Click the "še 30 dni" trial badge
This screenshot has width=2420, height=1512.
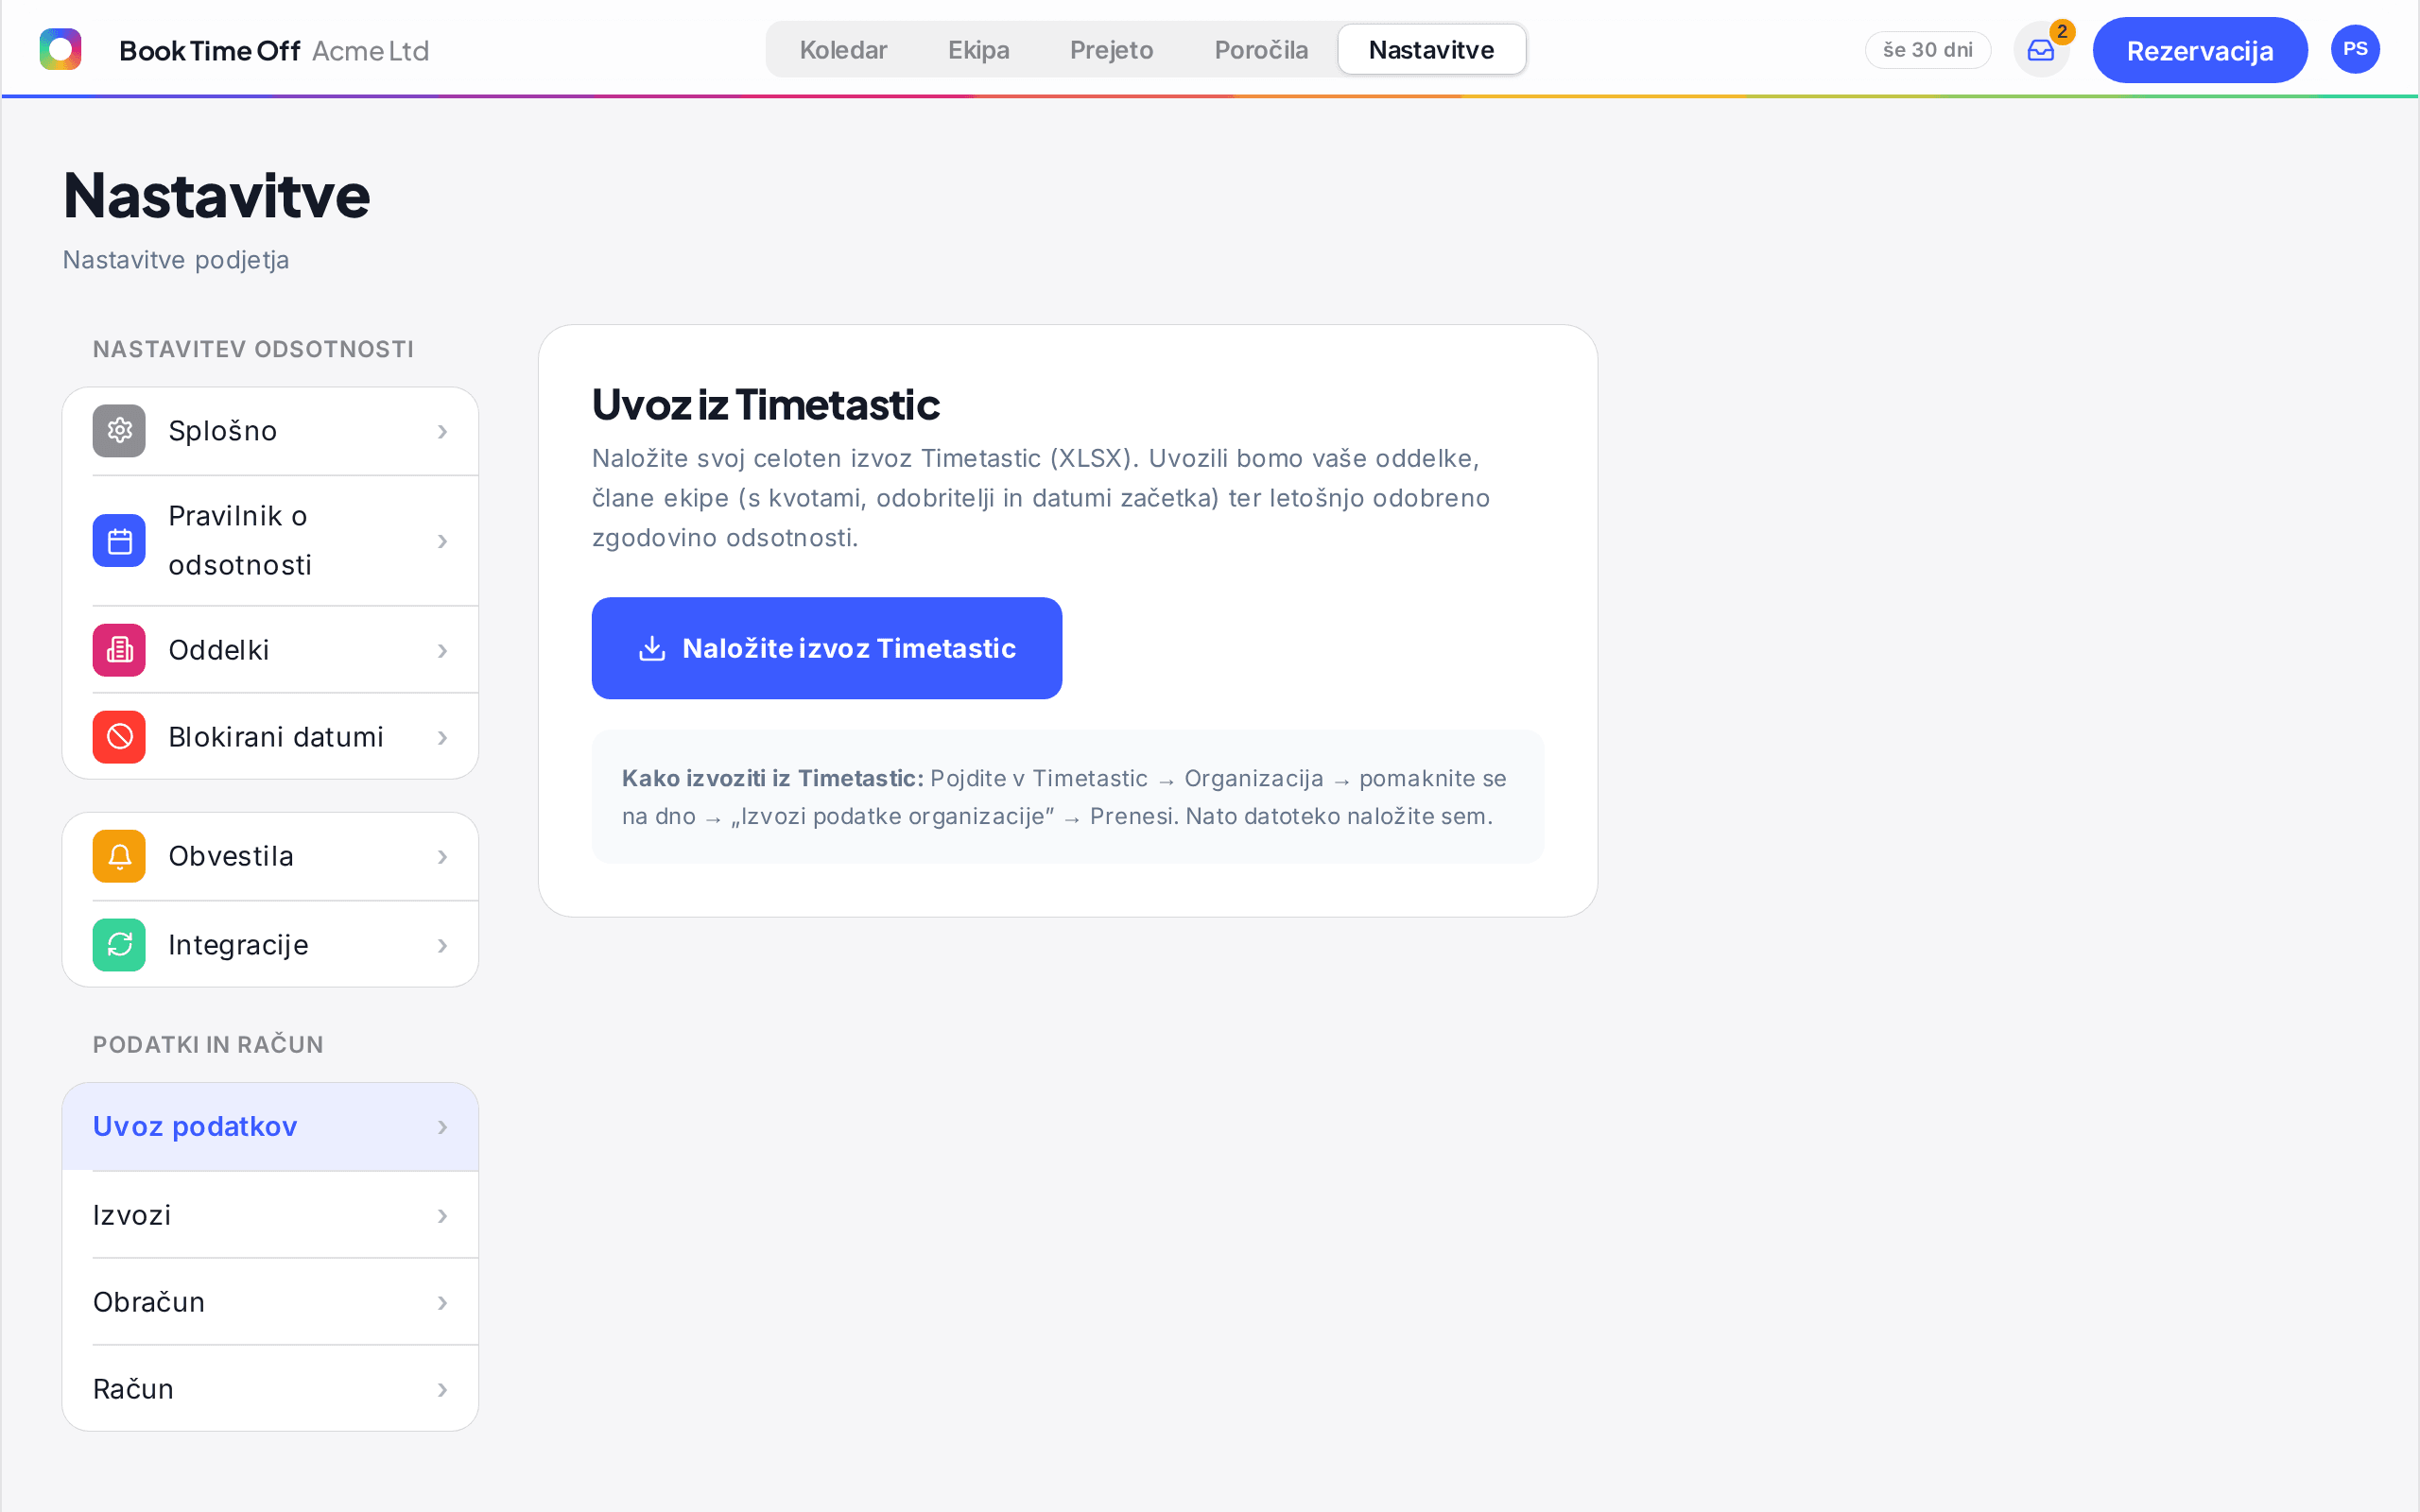coord(1927,50)
